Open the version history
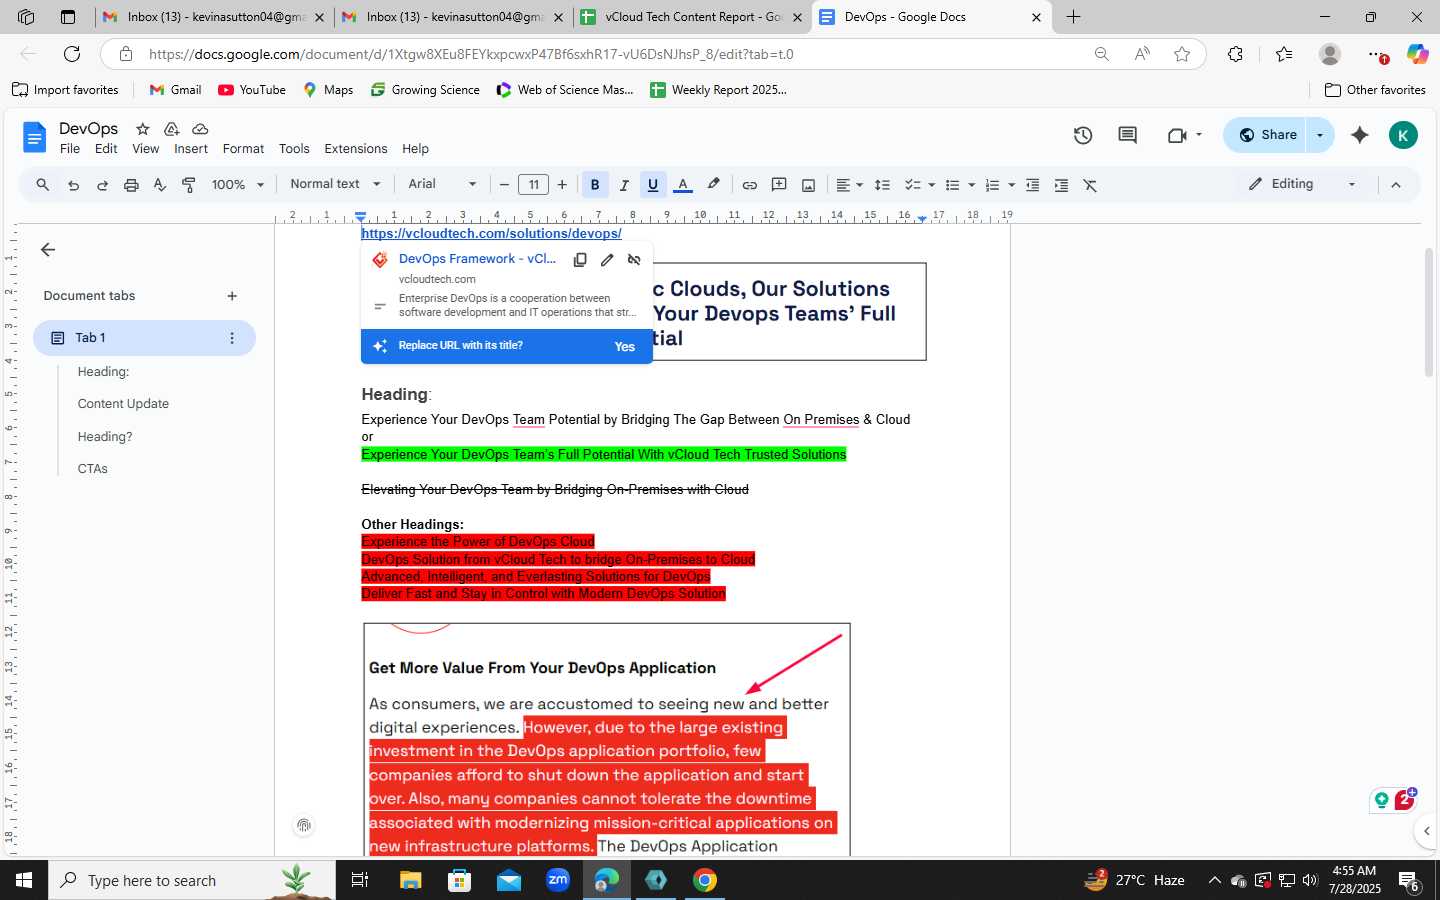Viewport: 1440px width, 900px height. [x=1083, y=135]
